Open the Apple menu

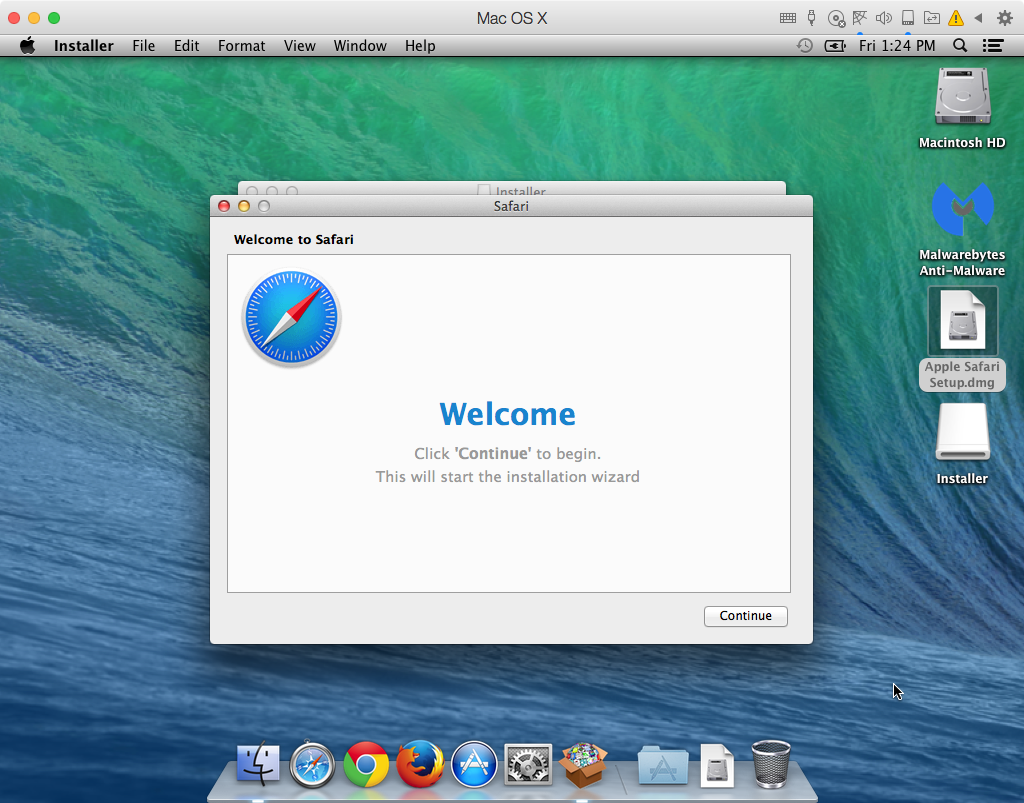27,46
